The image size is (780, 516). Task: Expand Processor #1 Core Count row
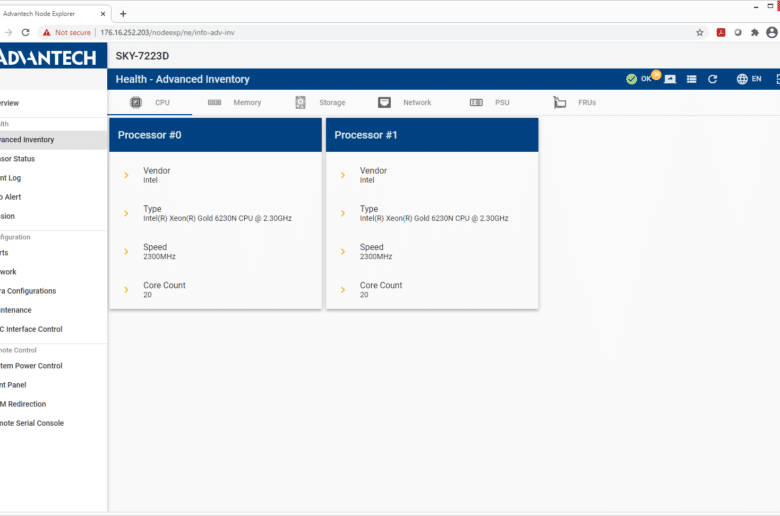click(x=432, y=290)
